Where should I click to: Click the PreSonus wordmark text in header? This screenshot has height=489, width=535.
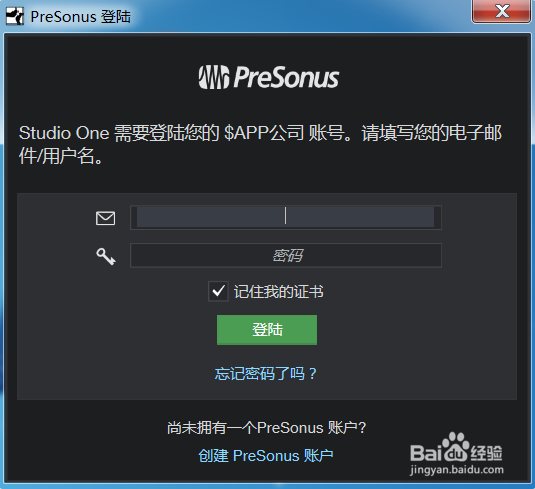pos(286,78)
